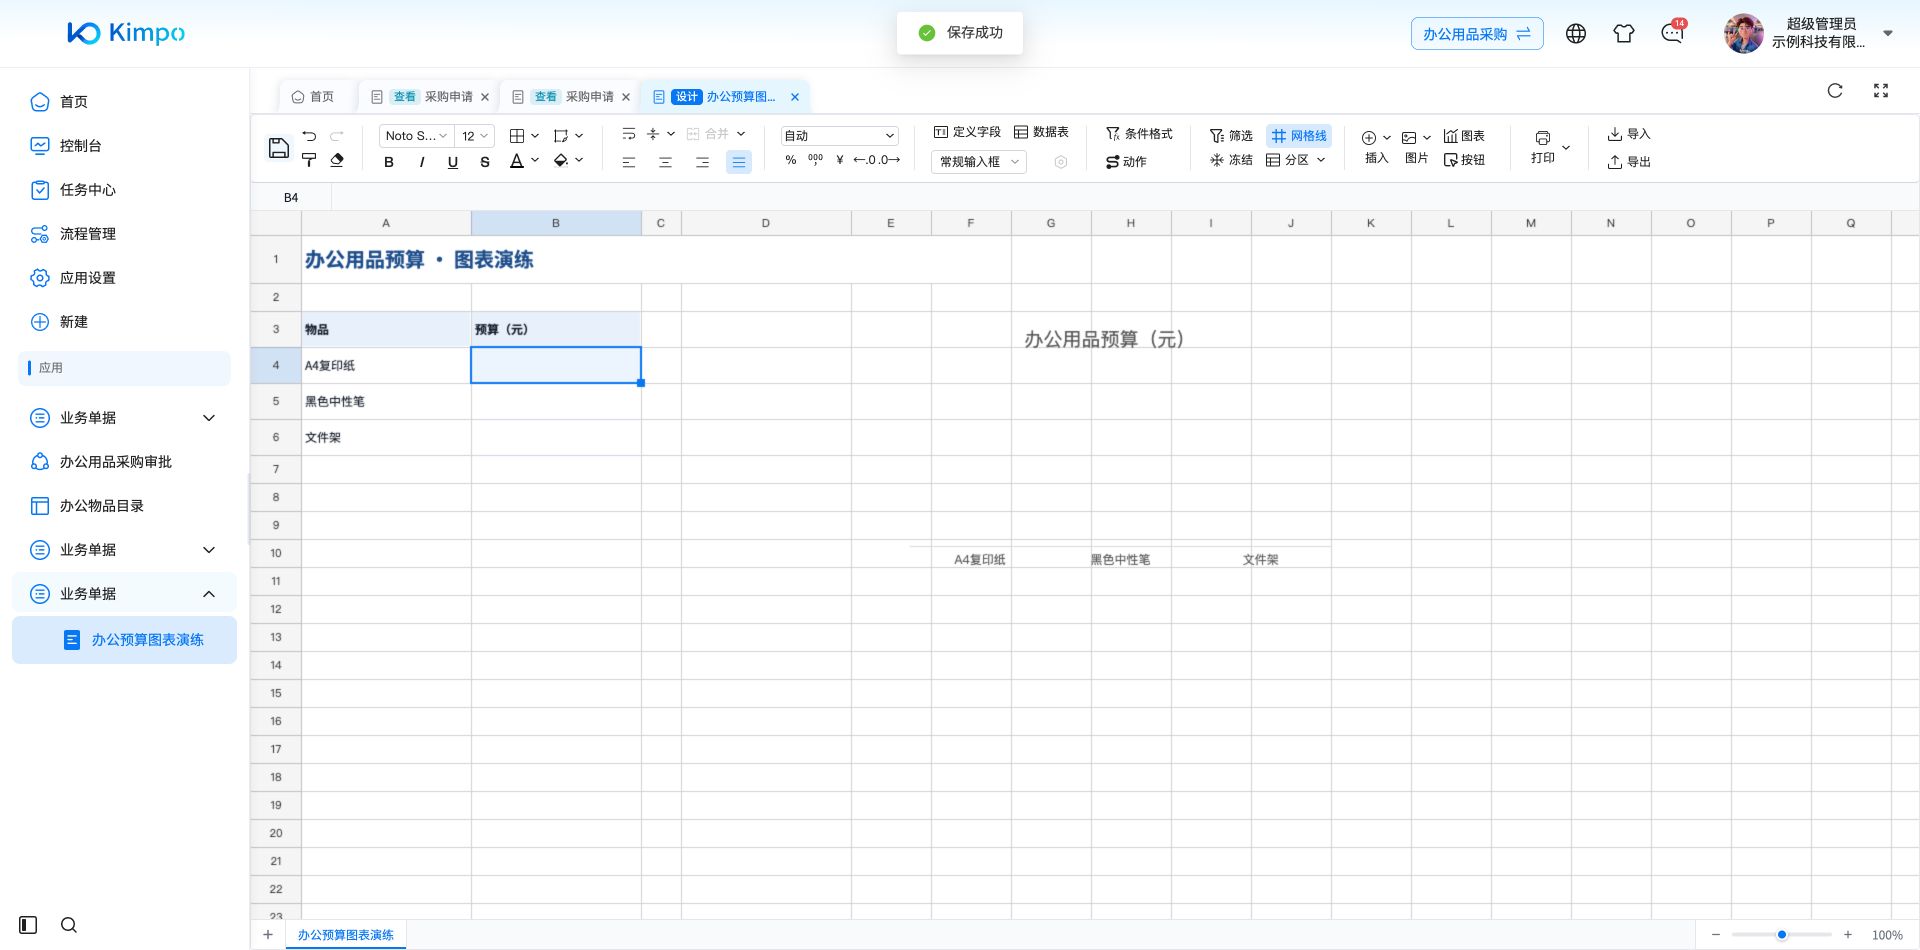Add a new sheet with plus icon
The image size is (1920, 950).
point(268,935)
